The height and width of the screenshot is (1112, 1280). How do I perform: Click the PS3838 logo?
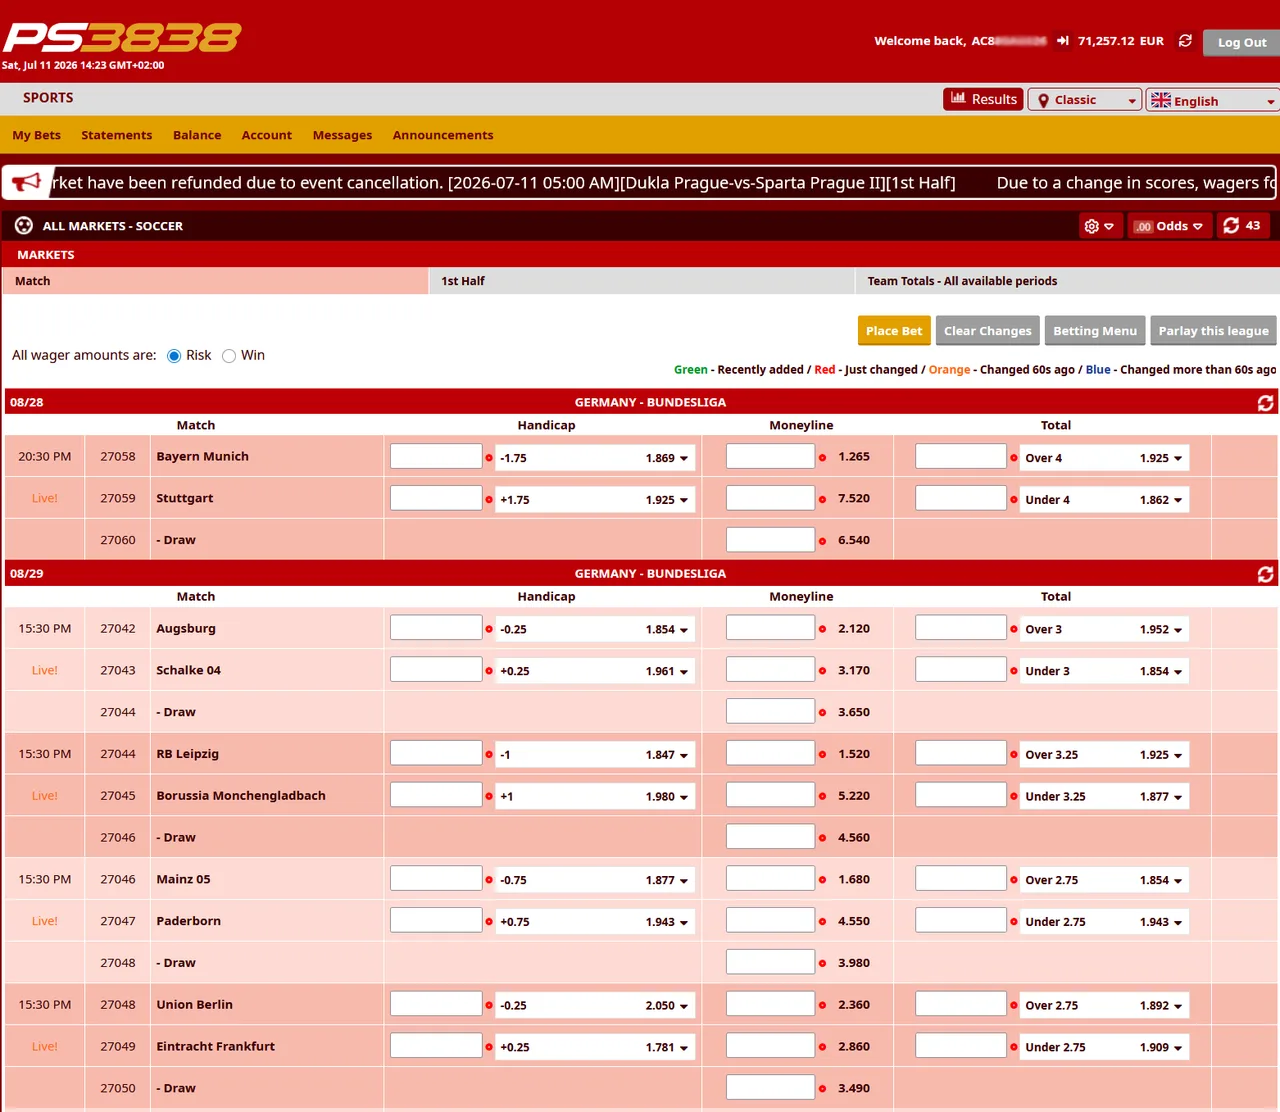[x=122, y=38]
